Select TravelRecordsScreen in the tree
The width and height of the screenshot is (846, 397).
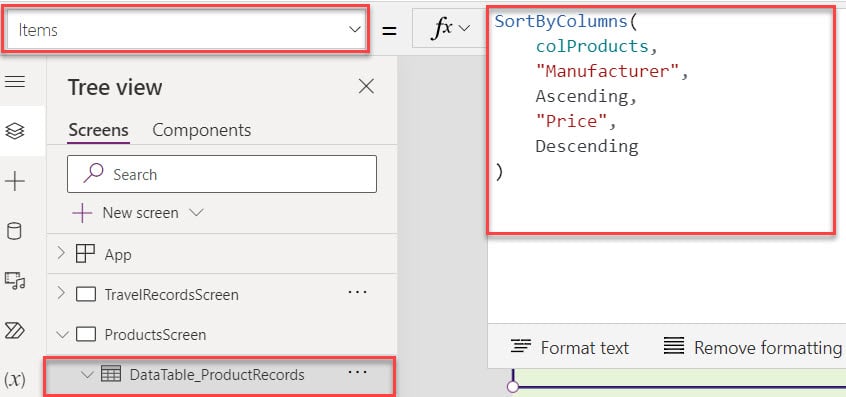[172, 295]
